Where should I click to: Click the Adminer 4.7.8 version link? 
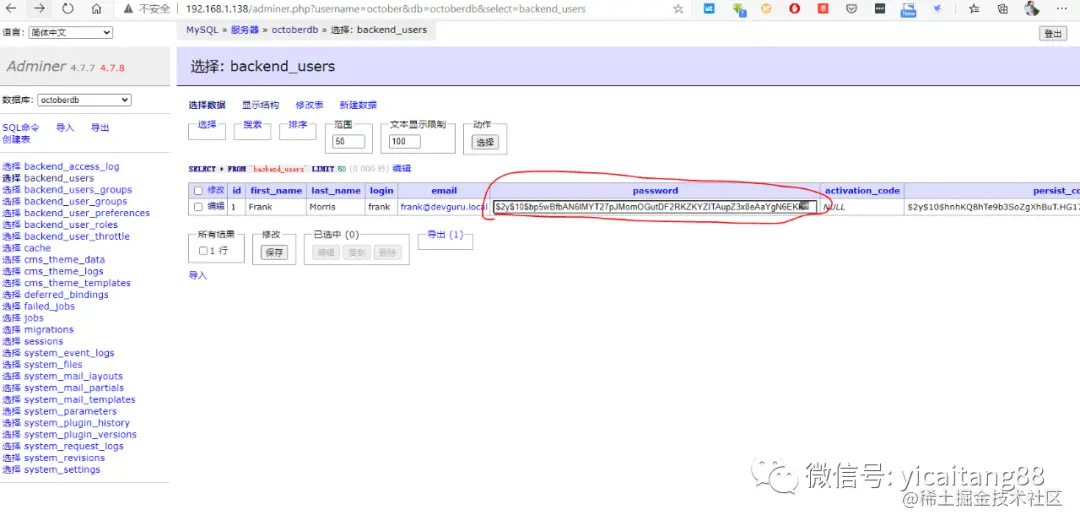[x=112, y=68]
